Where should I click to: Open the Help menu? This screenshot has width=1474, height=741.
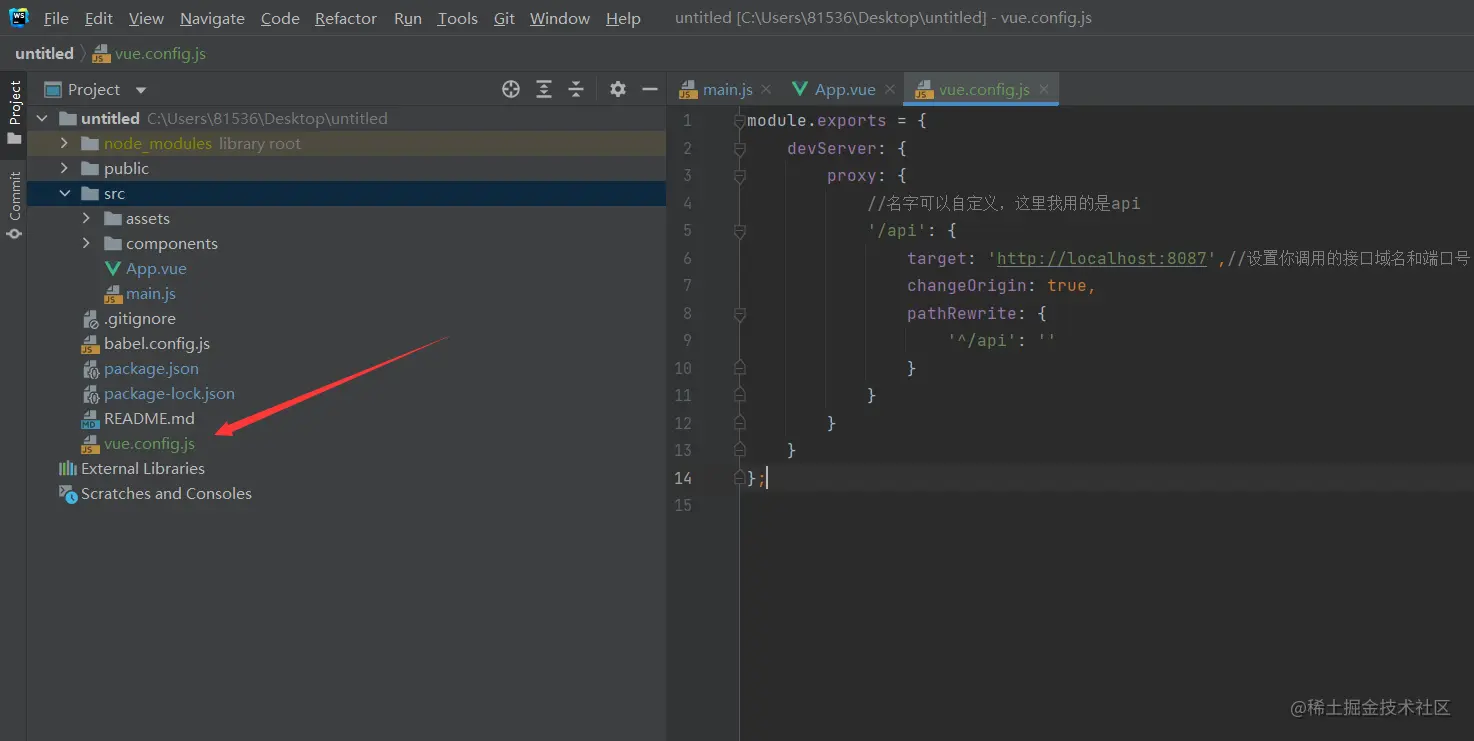(x=623, y=18)
